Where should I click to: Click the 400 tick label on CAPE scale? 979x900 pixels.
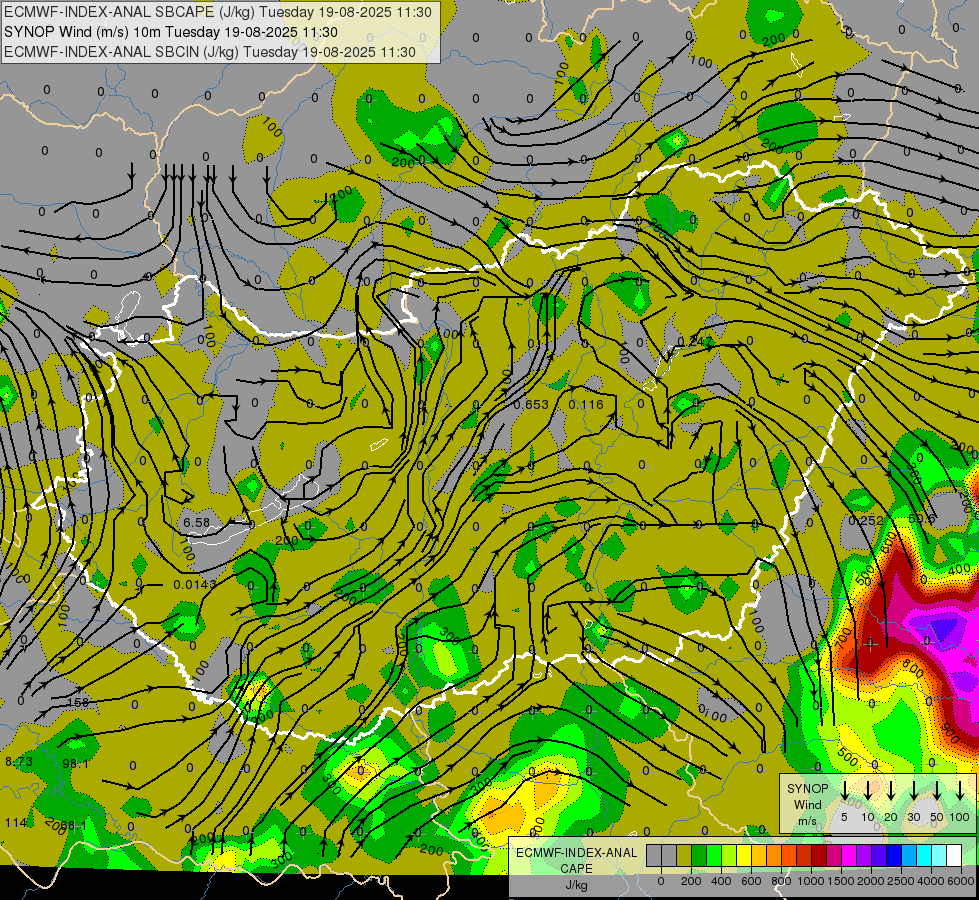pyautogui.click(x=721, y=881)
